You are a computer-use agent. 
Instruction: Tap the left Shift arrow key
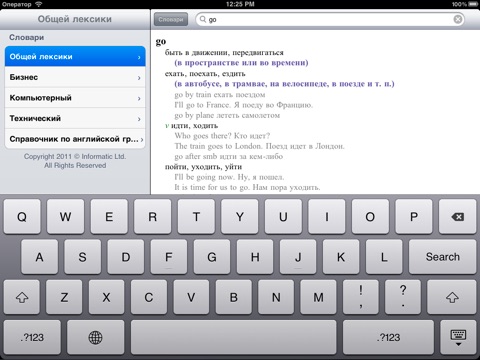tap(22, 297)
